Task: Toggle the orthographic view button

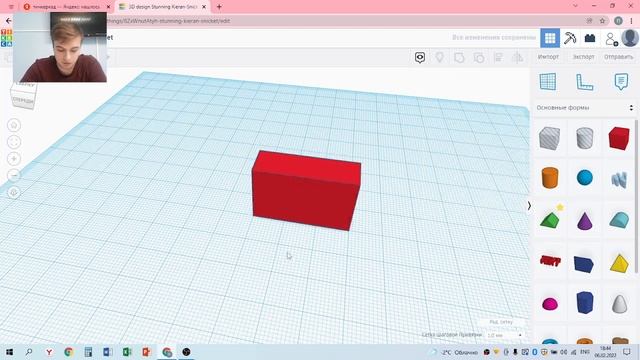Action: (14, 192)
